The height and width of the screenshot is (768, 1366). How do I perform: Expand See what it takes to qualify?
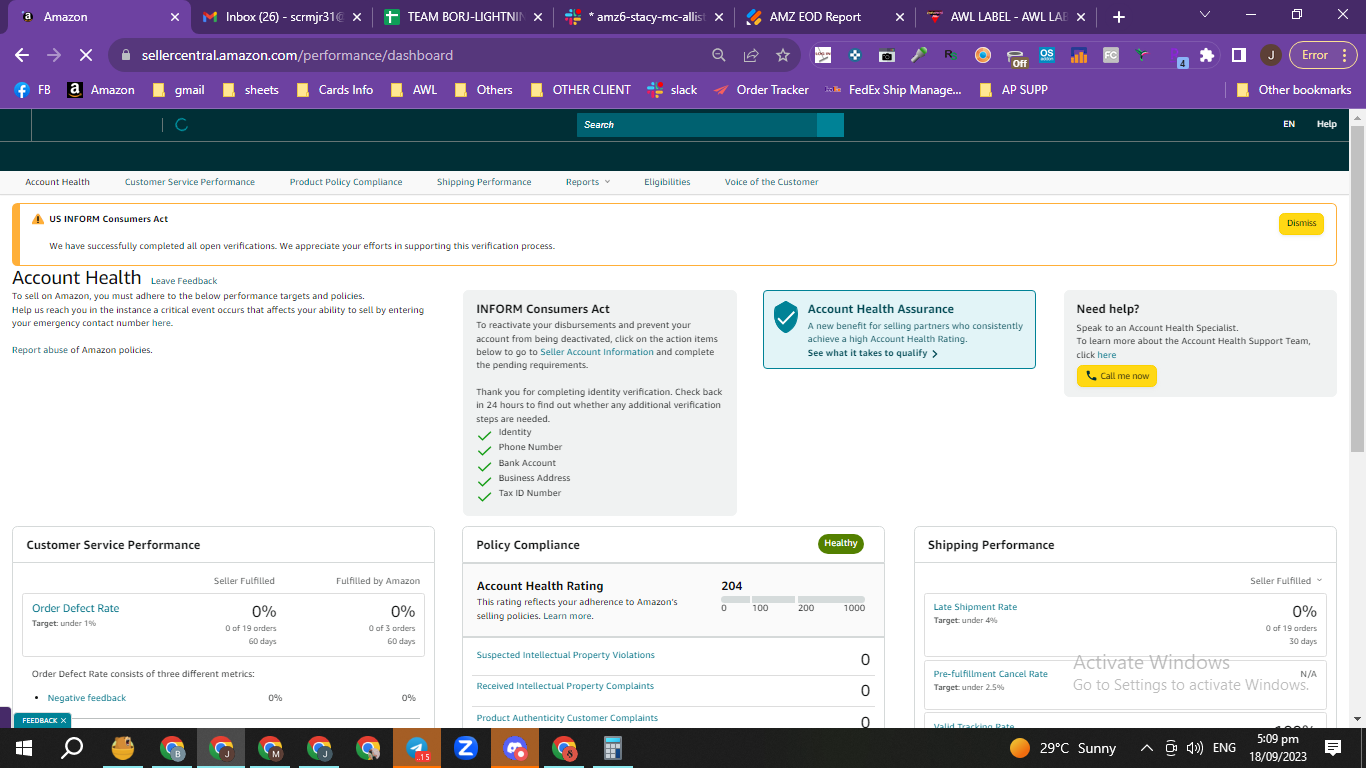872,353
